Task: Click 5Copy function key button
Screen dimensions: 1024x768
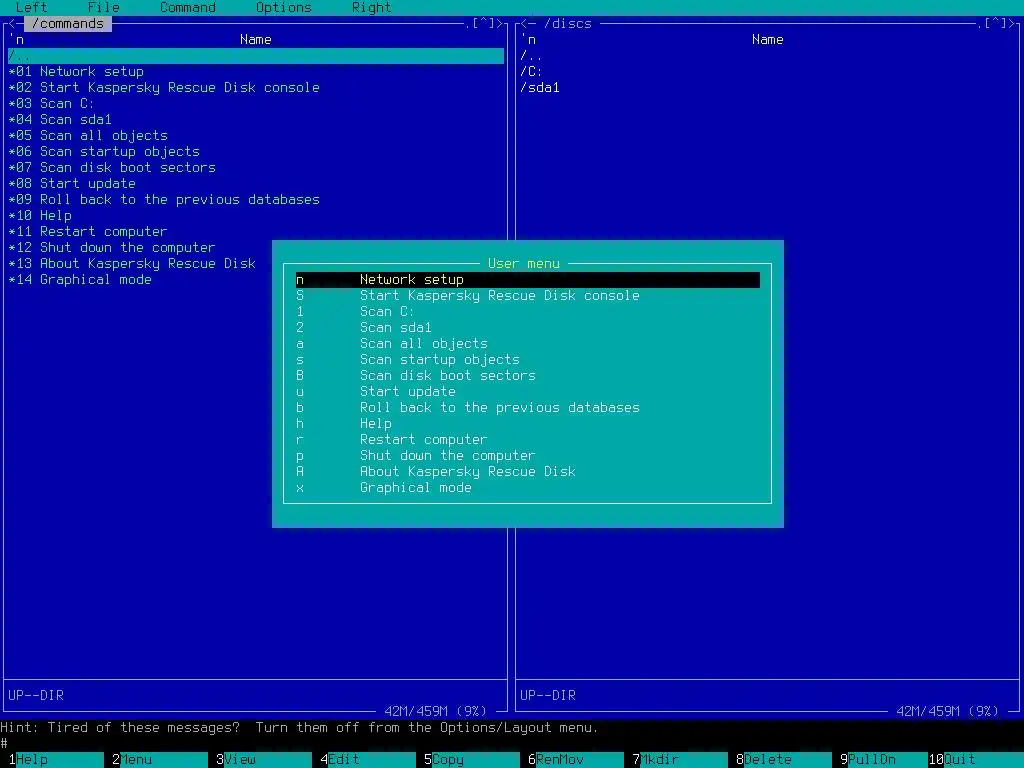Action: [x=472, y=760]
